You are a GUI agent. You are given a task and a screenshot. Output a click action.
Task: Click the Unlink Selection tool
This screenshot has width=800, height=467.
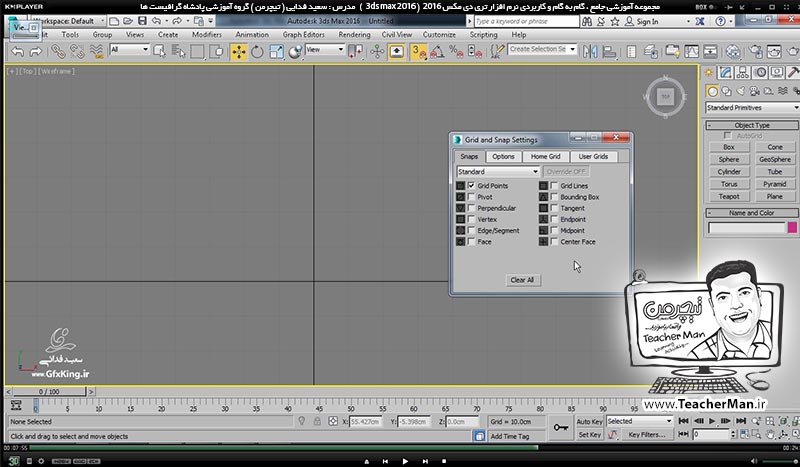(77, 52)
